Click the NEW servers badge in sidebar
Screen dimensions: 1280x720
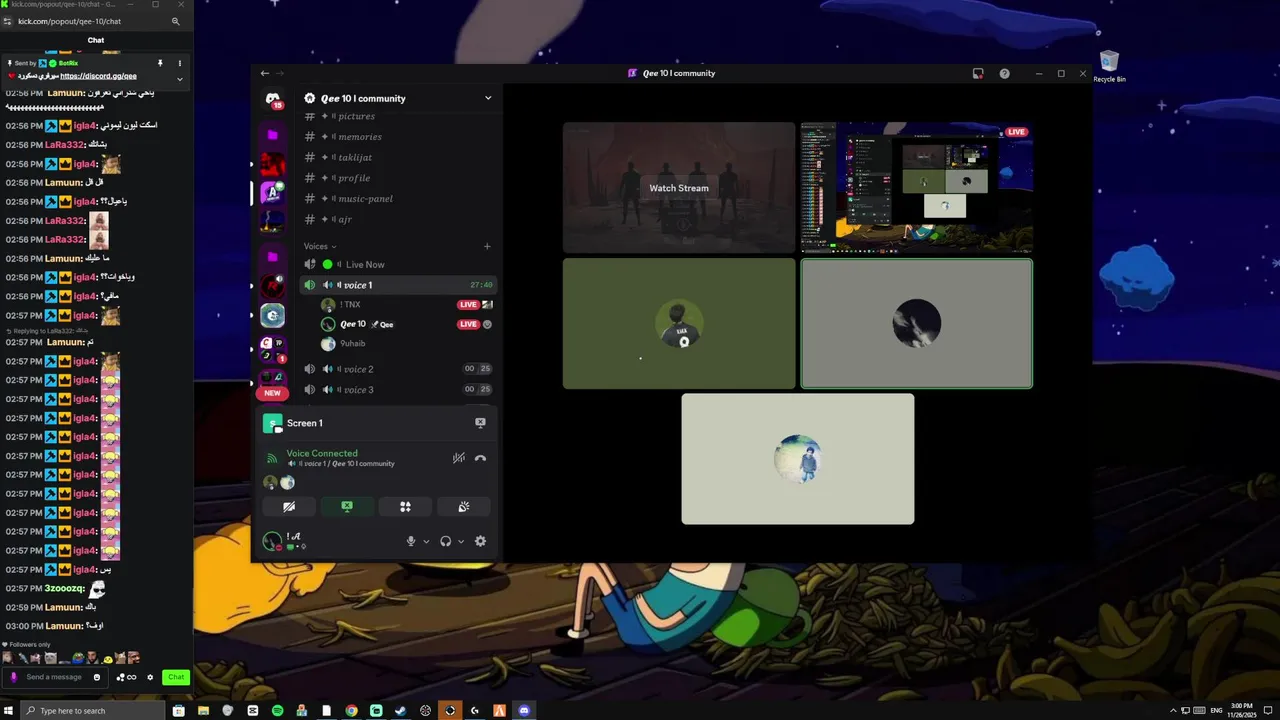(x=272, y=393)
